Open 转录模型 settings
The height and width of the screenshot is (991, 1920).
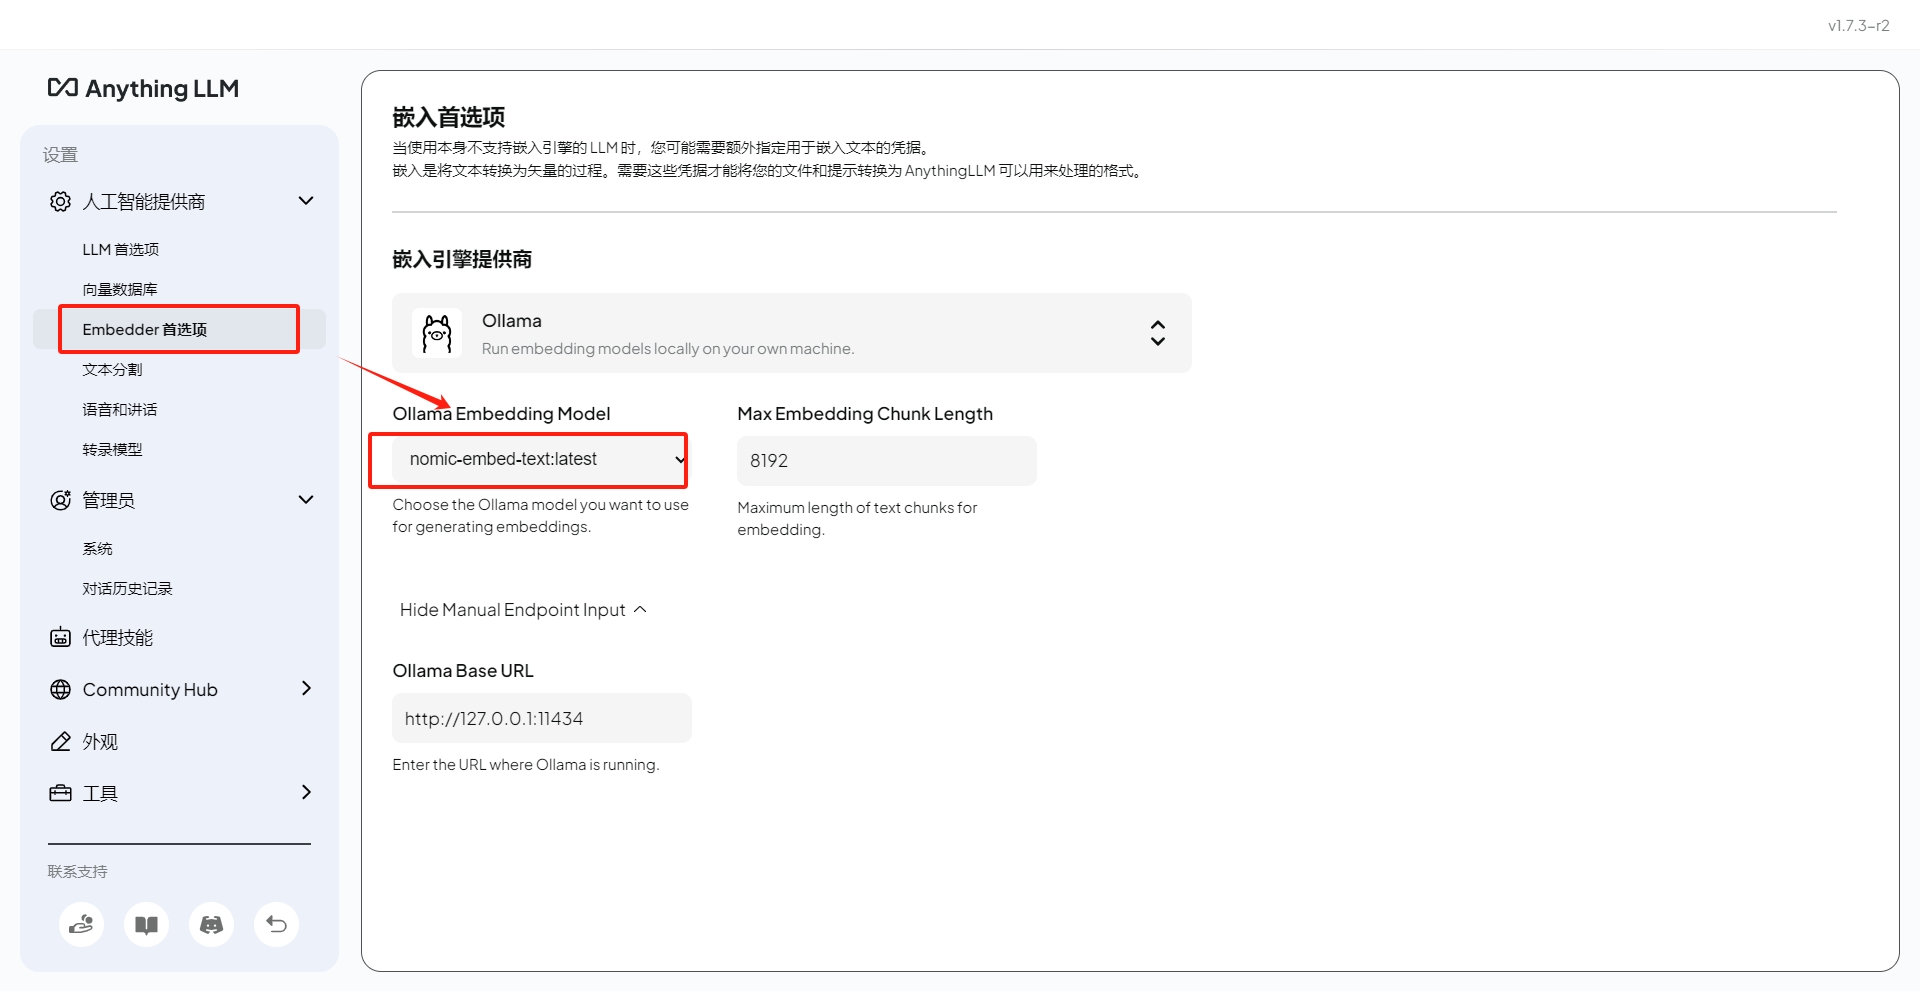(x=112, y=449)
